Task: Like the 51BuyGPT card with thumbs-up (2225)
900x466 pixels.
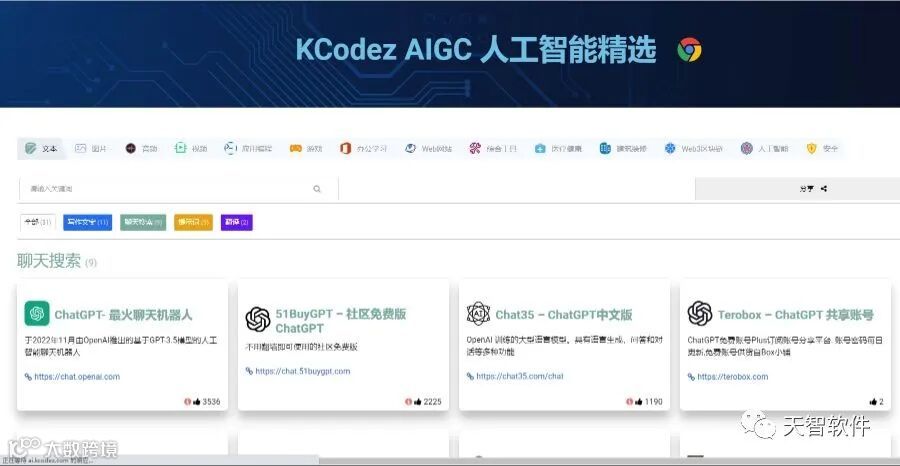Action: (x=418, y=402)
